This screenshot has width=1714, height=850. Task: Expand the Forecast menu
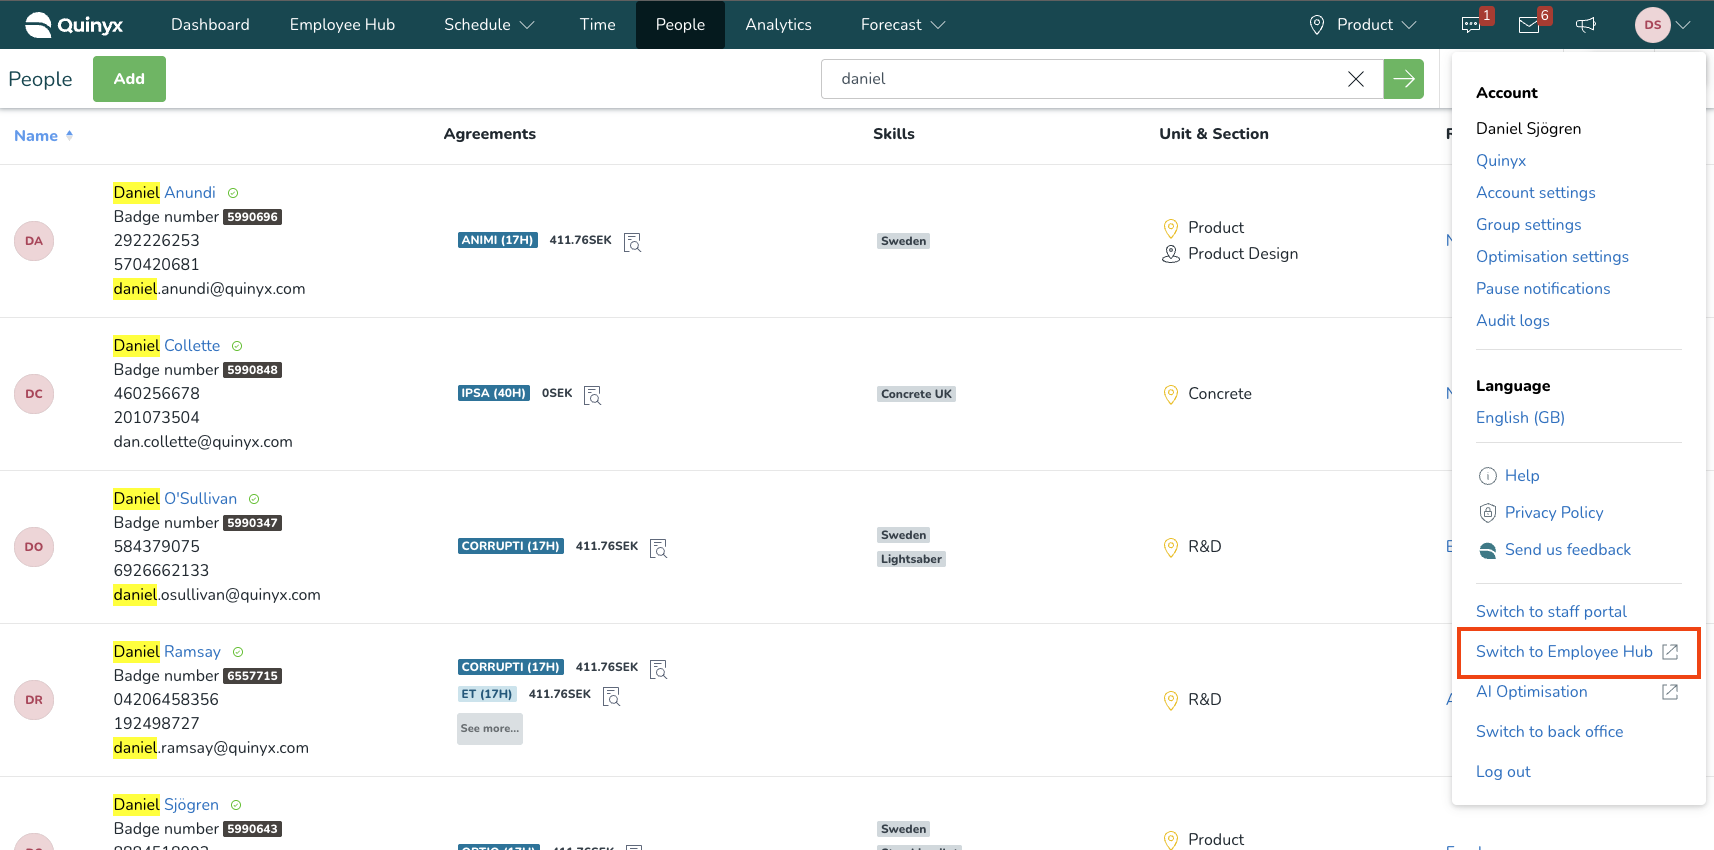903,25
